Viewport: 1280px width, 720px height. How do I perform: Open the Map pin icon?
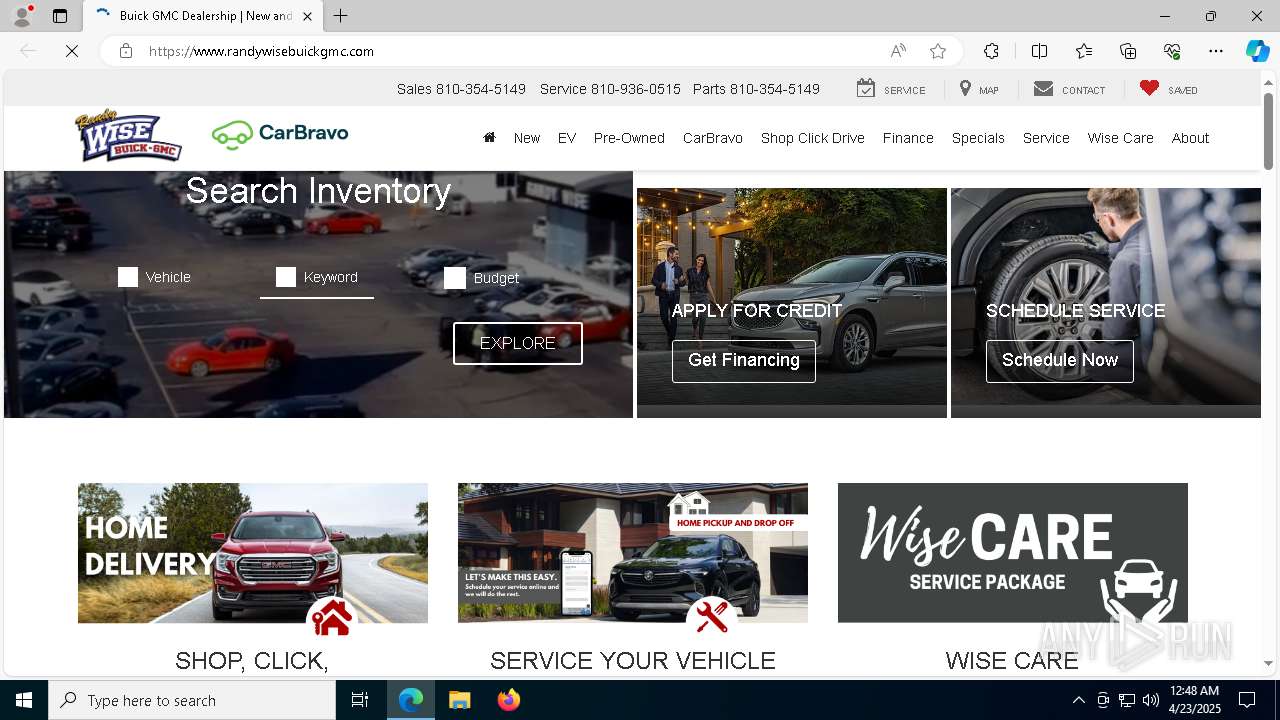965,89
